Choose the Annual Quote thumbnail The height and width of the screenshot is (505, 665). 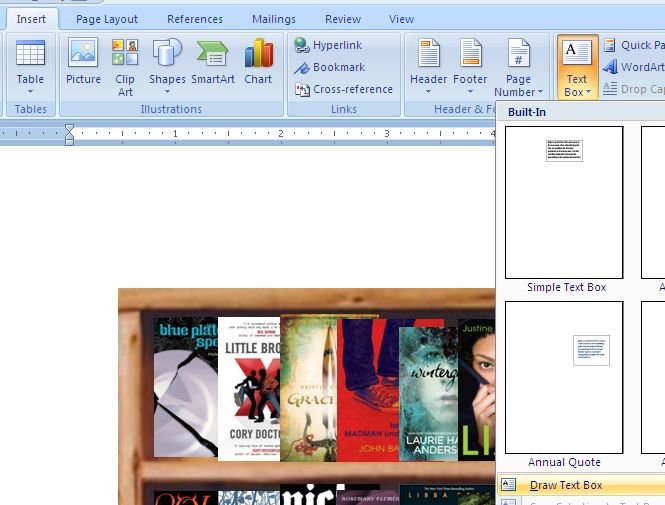[564, 377]
